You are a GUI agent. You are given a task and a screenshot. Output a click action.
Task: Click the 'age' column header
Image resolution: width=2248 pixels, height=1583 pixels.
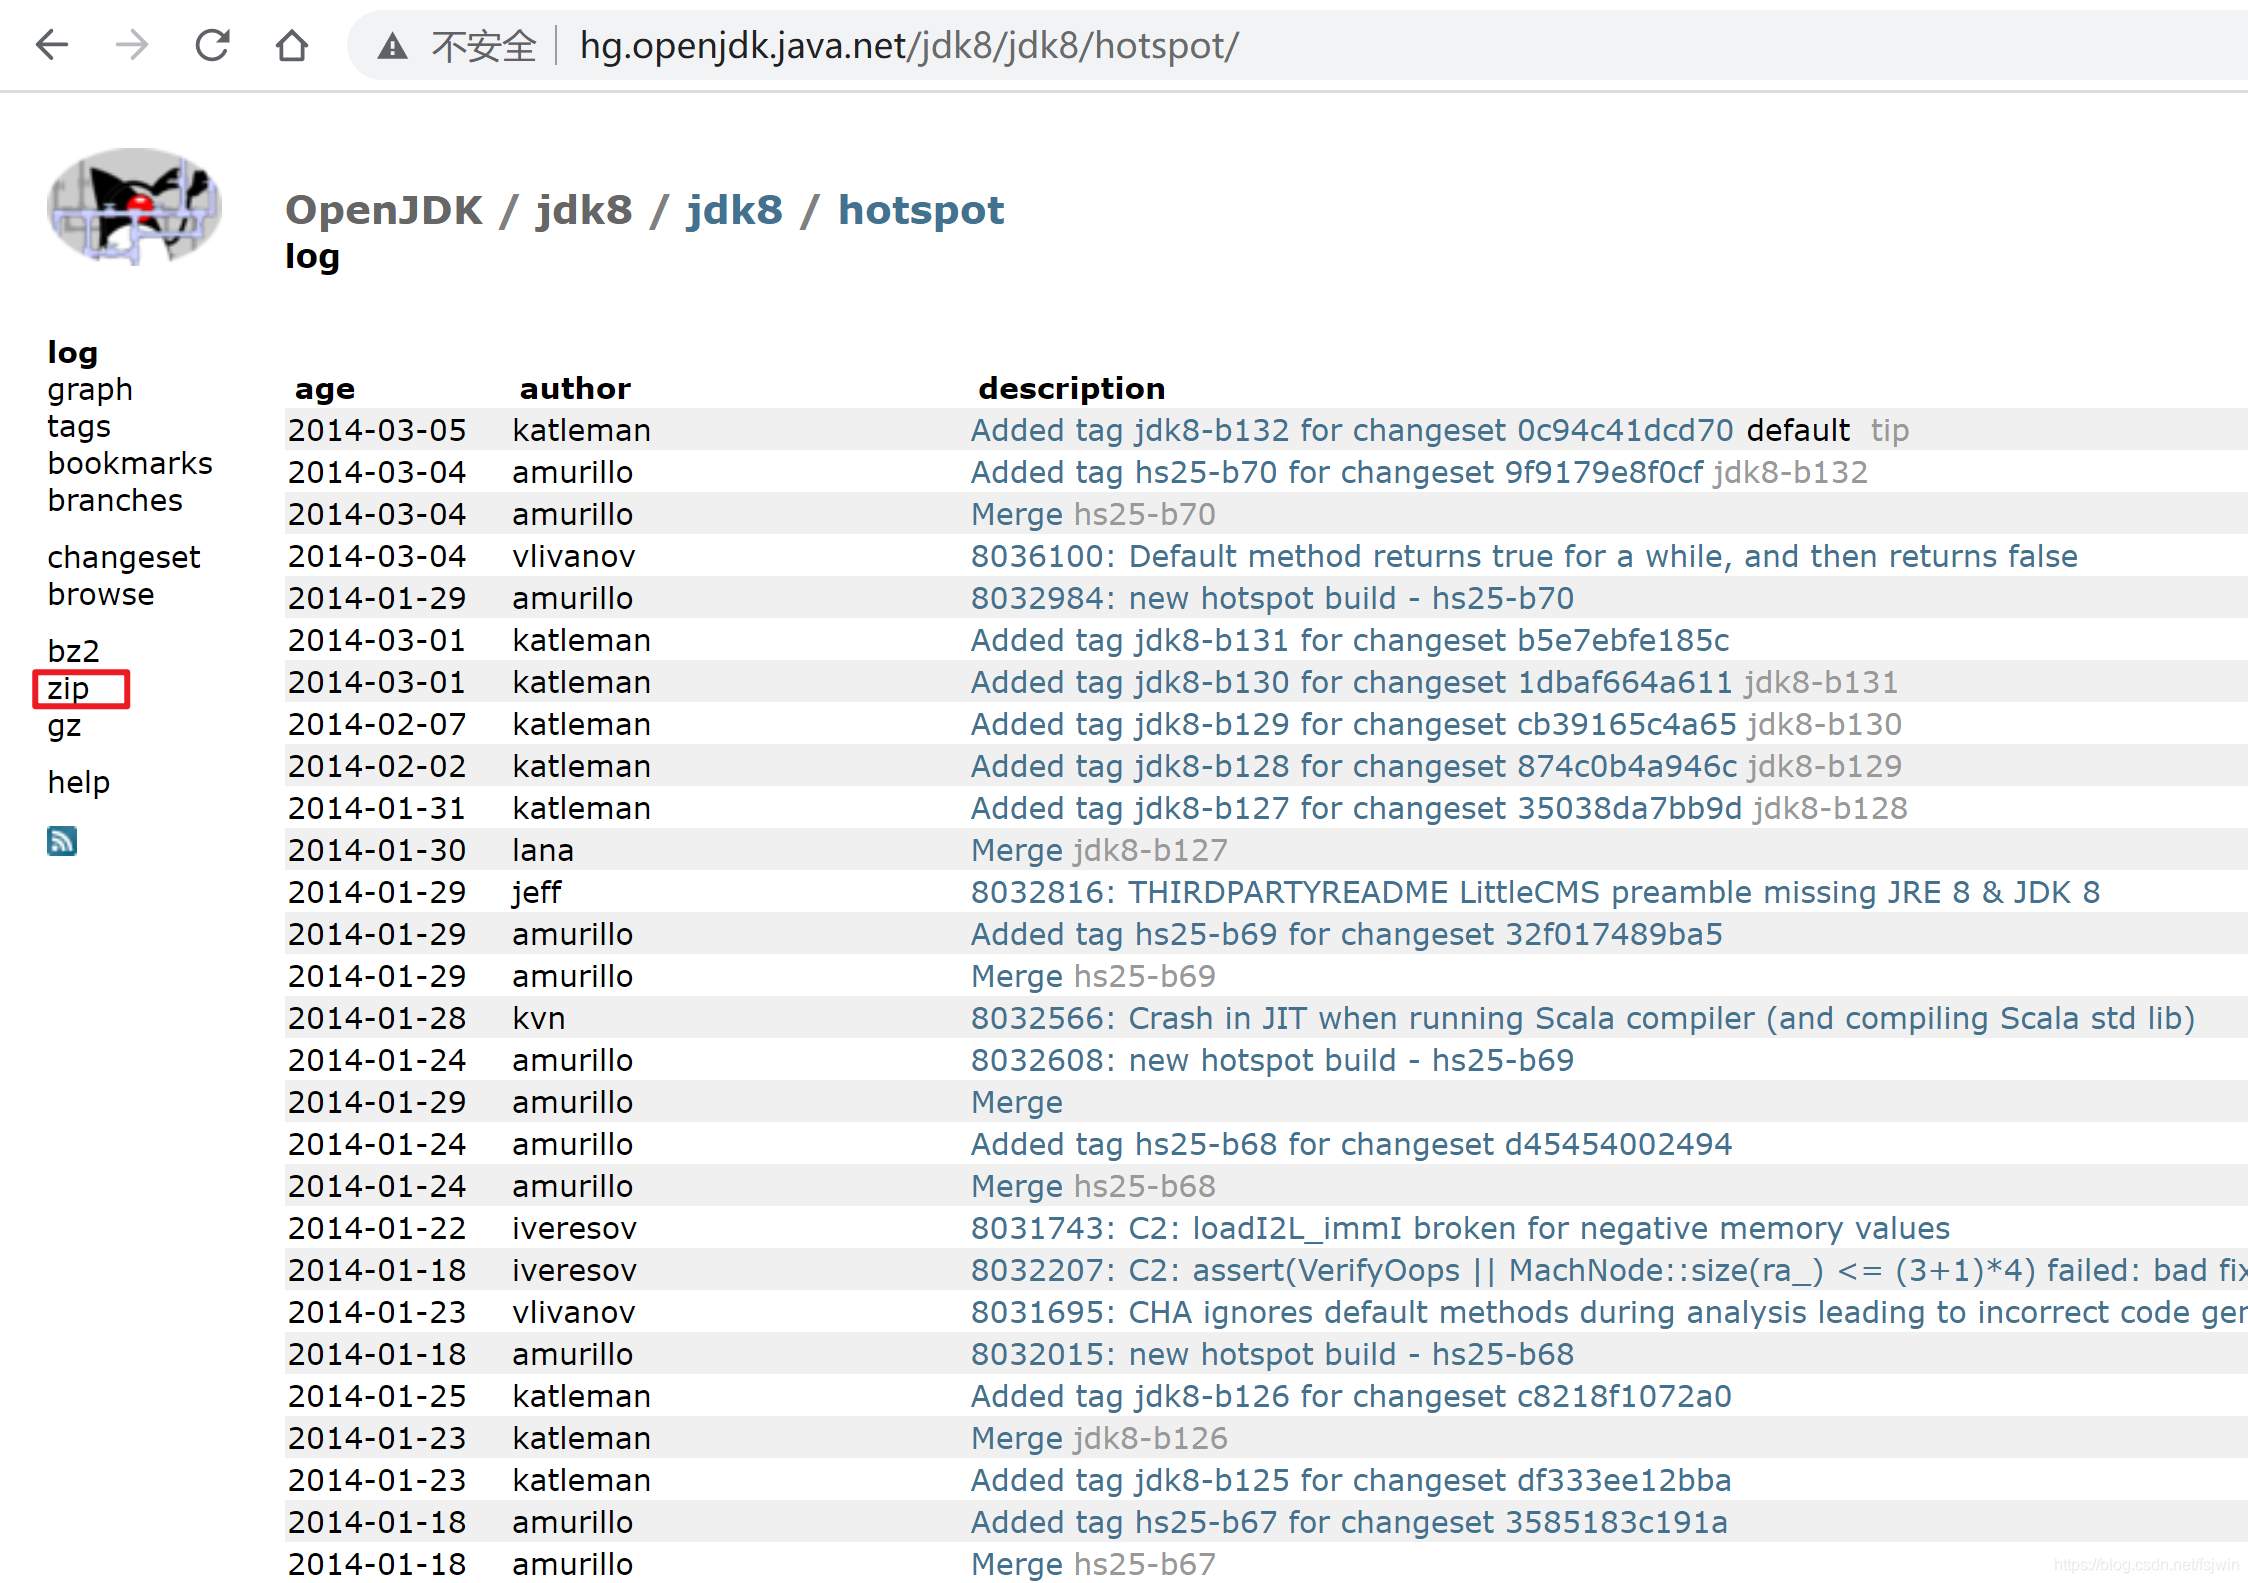(325, 388)
